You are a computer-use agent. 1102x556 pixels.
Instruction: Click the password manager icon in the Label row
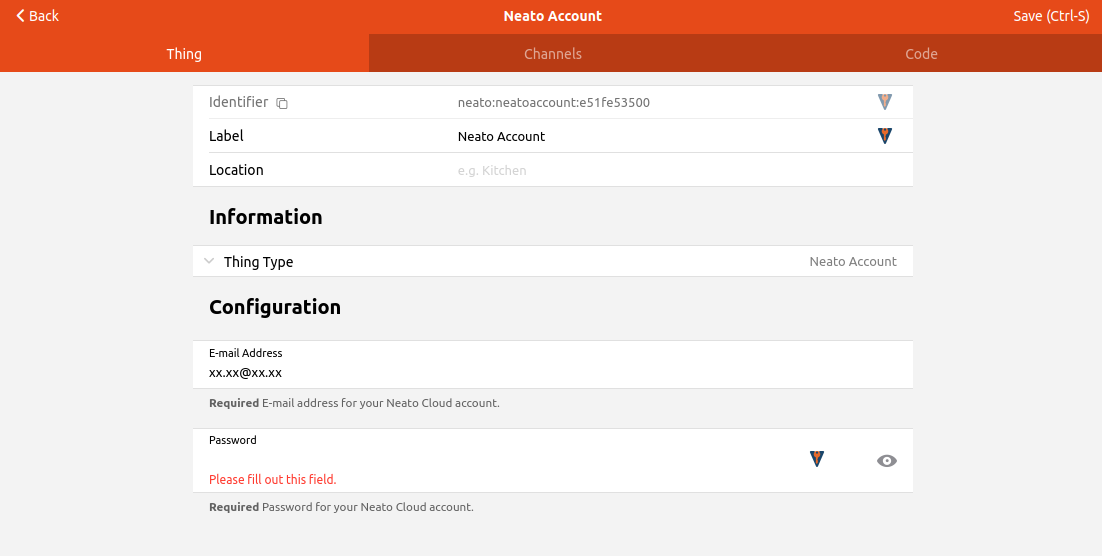point(884,136)
